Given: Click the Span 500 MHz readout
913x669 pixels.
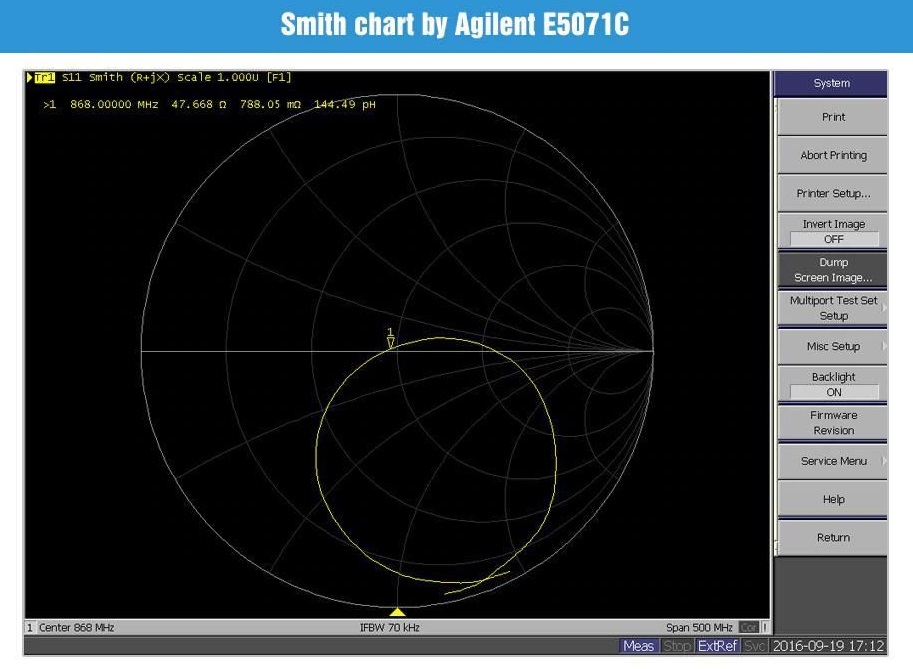Looking at the screenshot, I should pos(699,628).
